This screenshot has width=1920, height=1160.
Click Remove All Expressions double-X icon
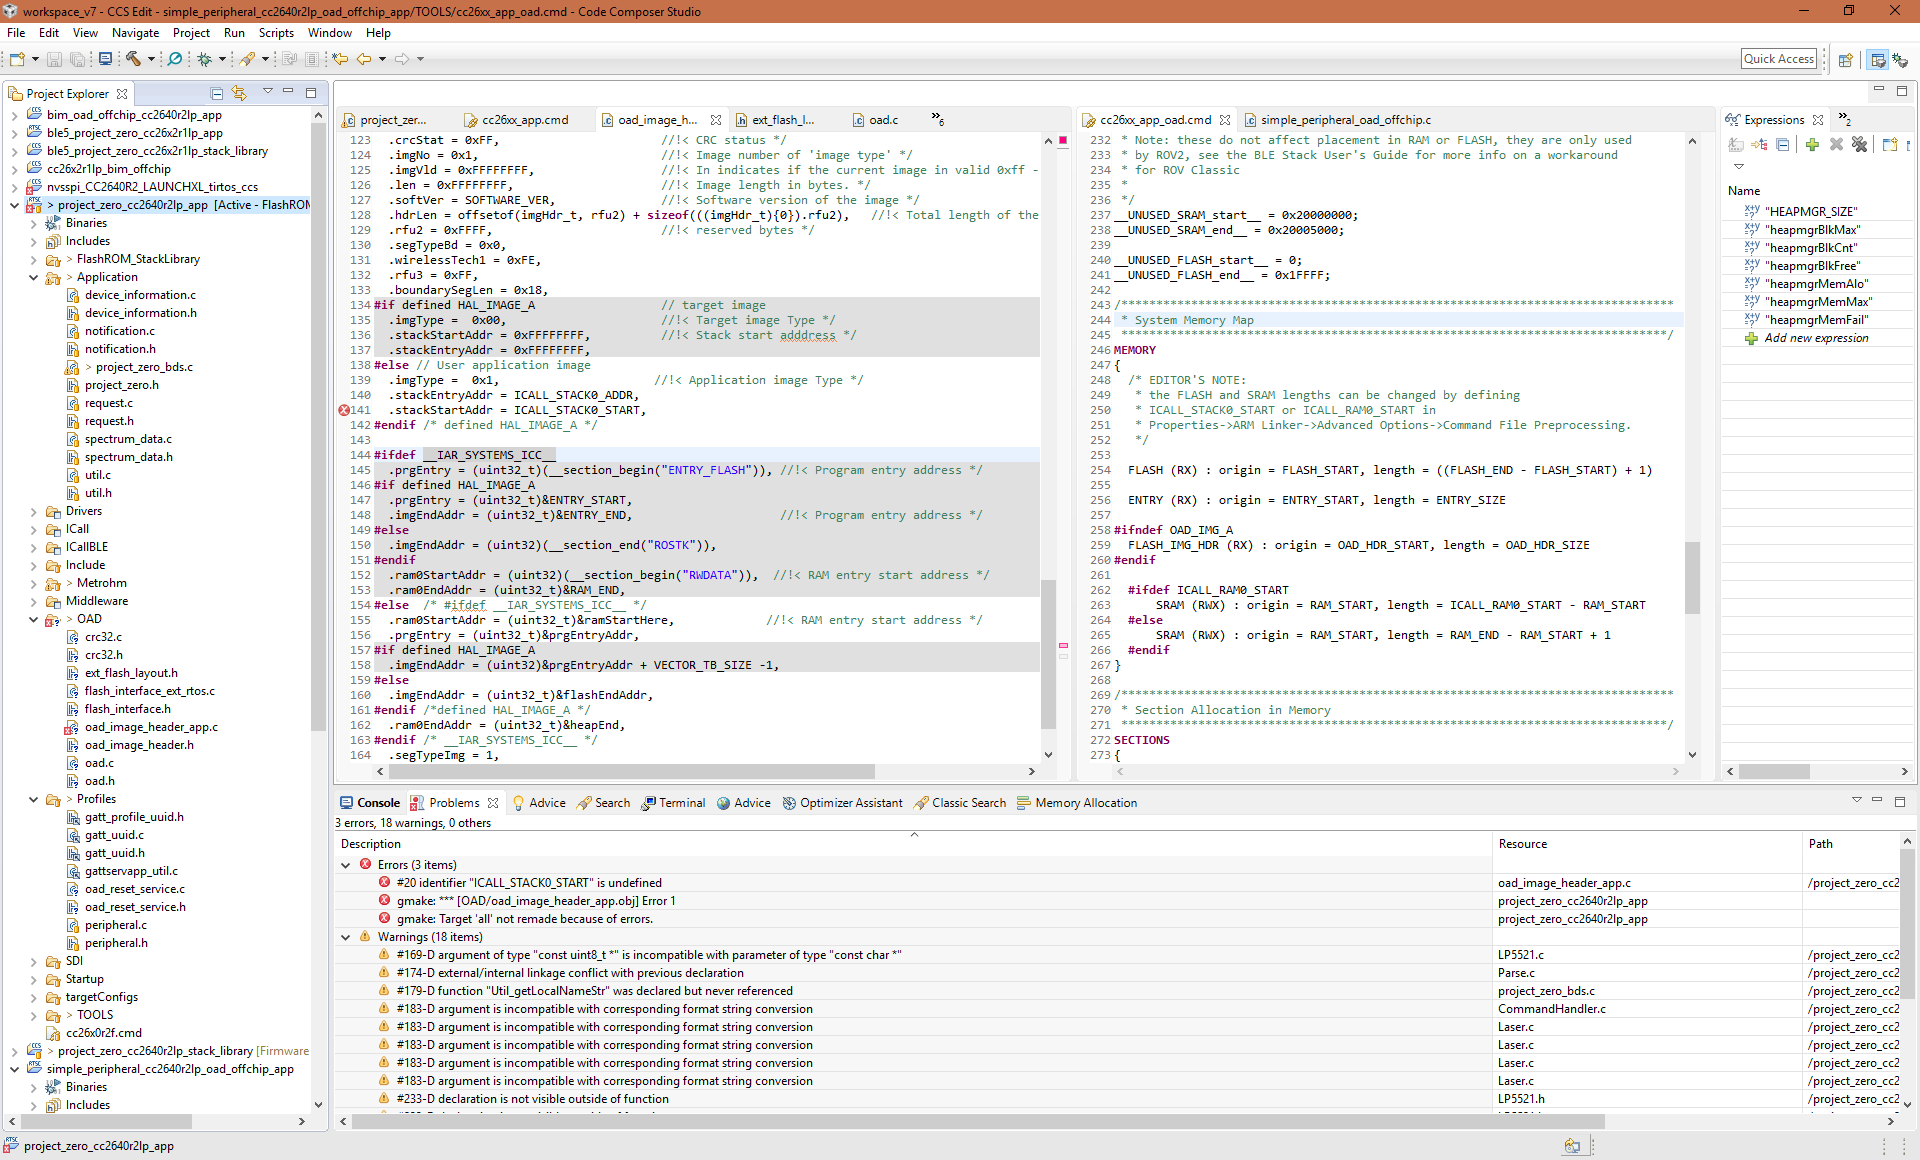click(x=1859, y=145)
